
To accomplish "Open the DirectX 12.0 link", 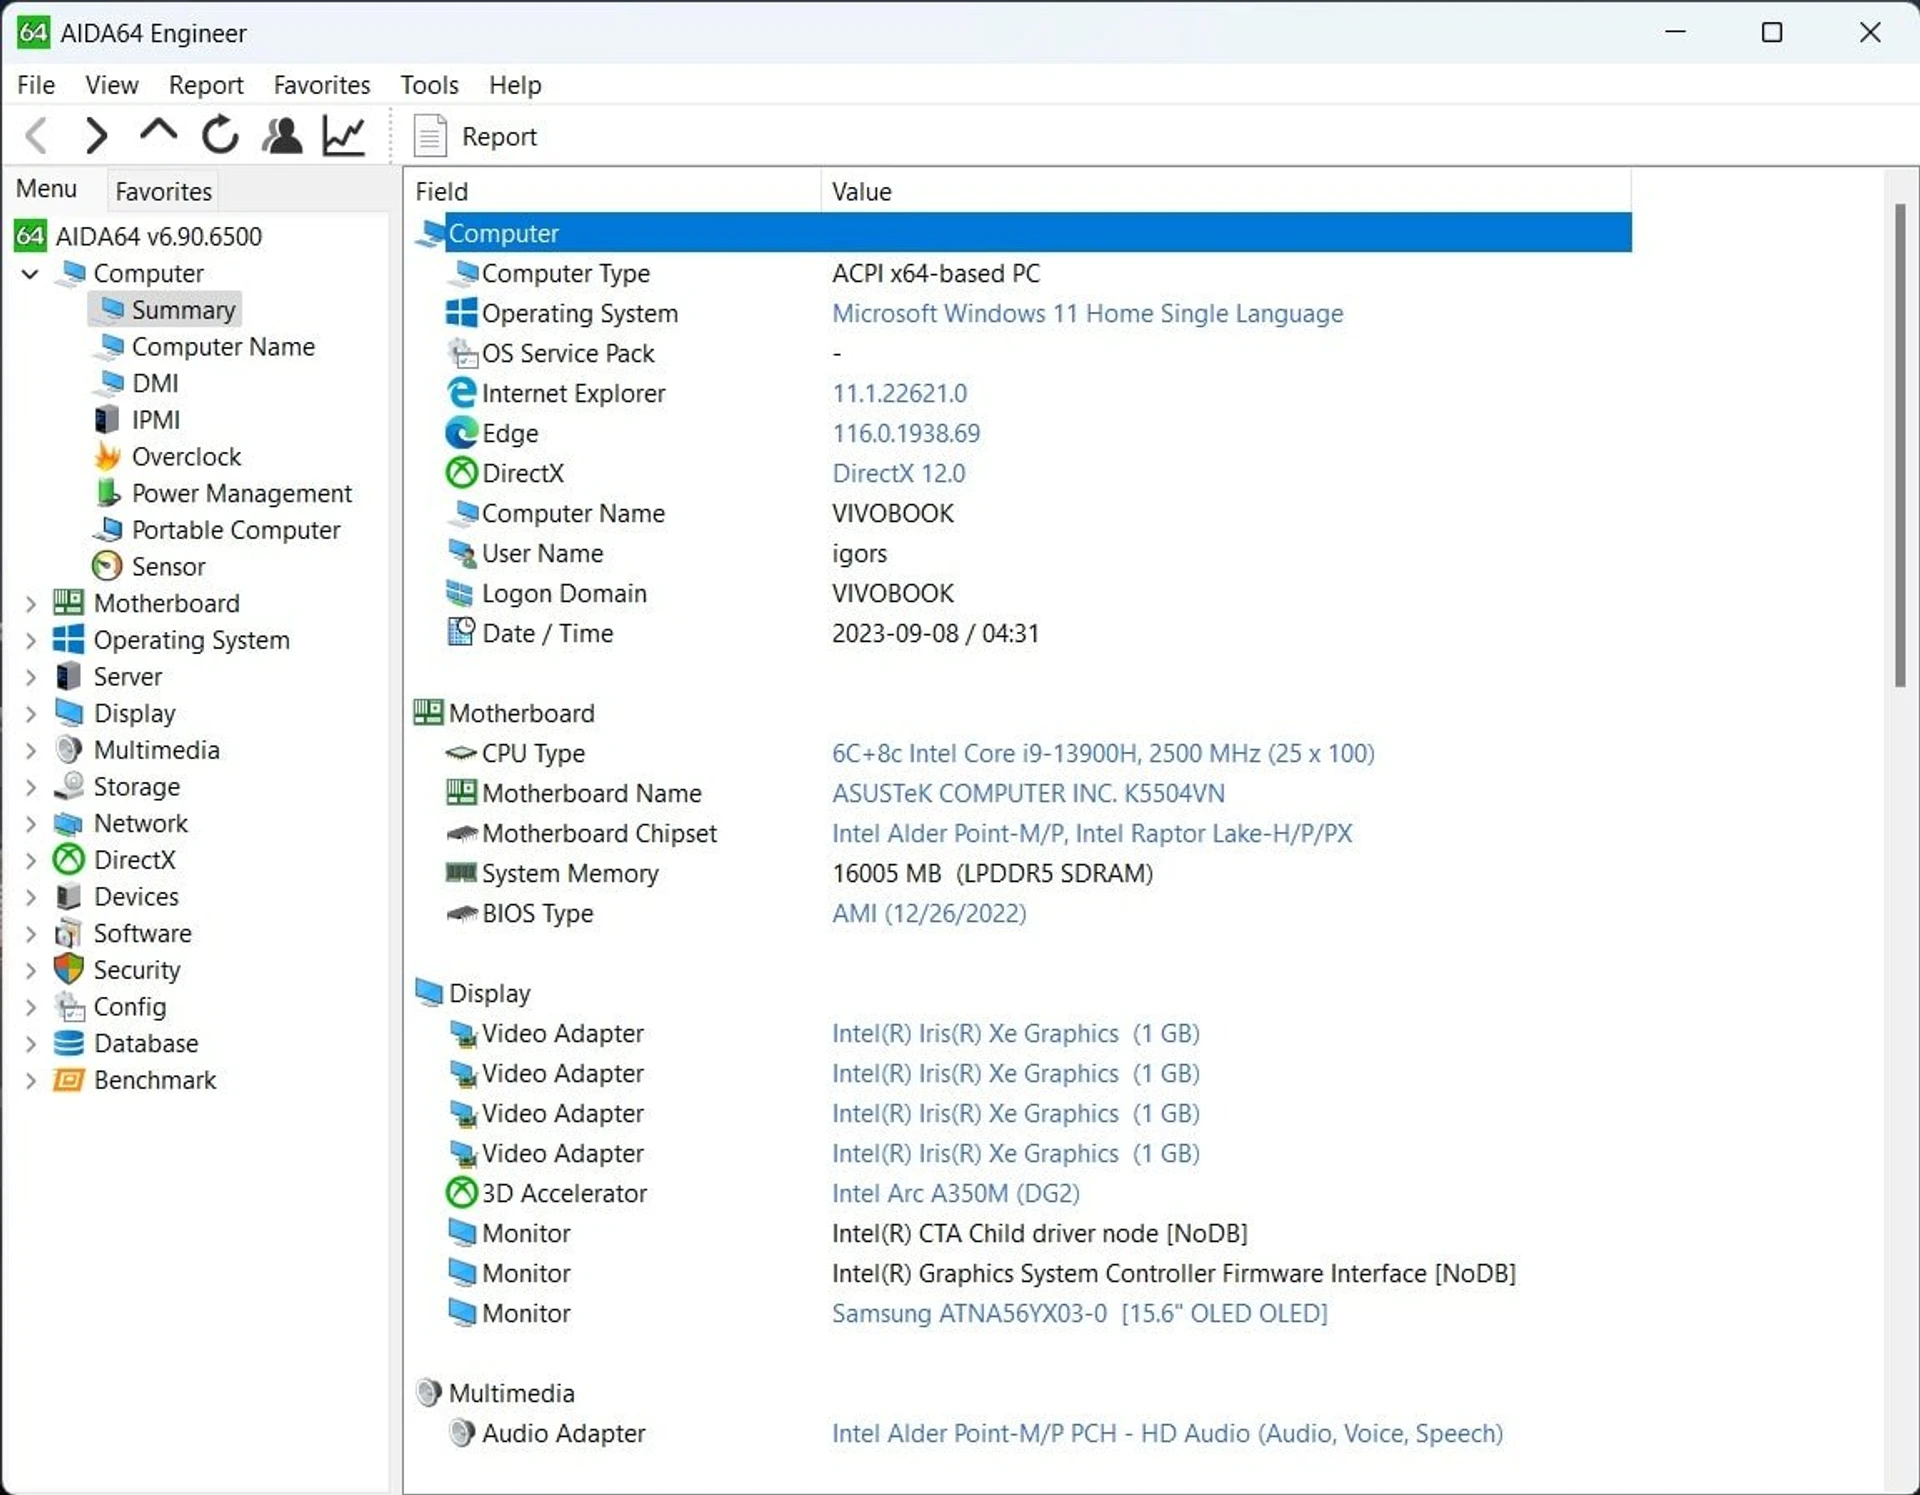I will coord(898,473).
